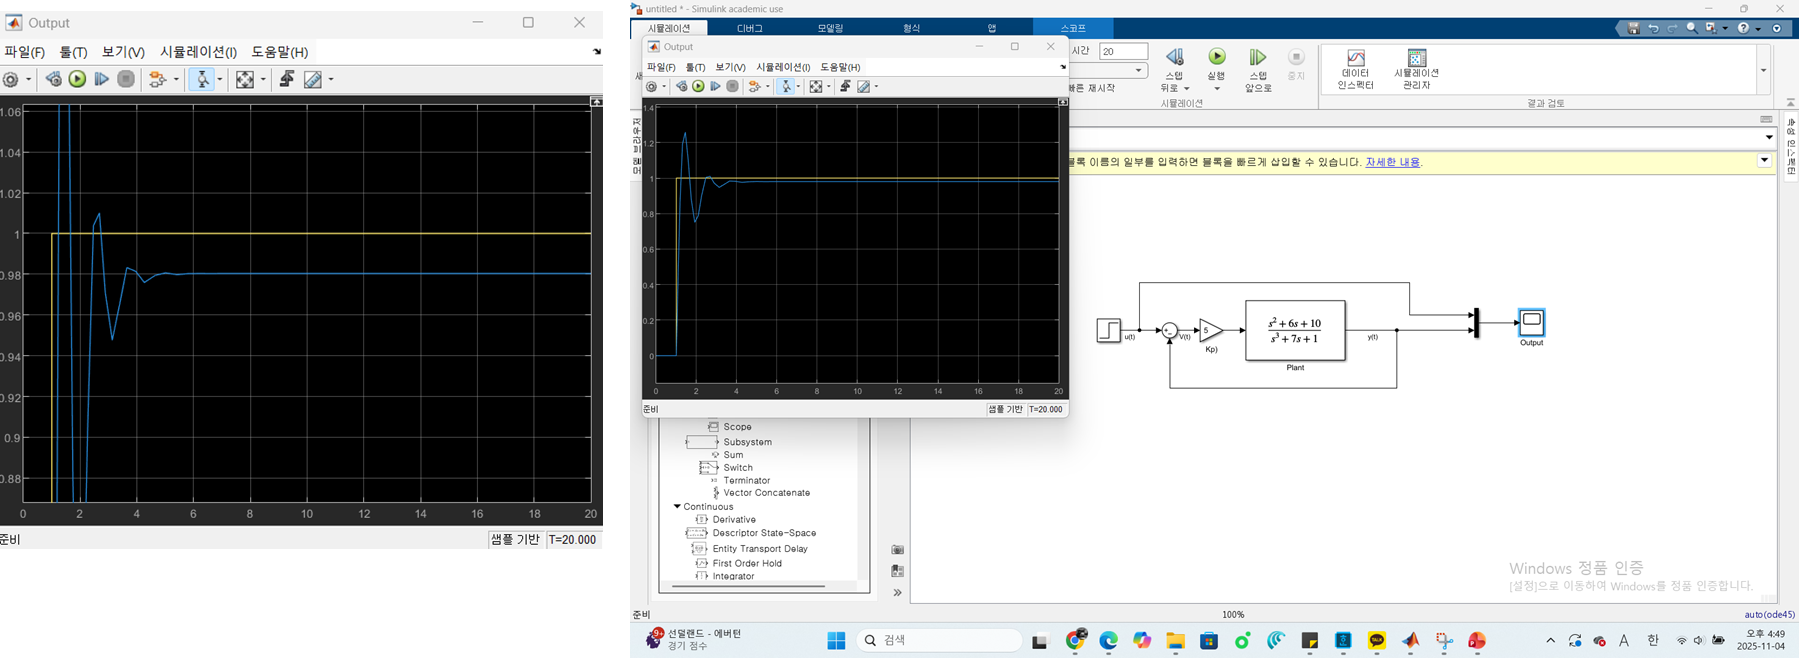The image size is (1799, 658).
Task: Open measurements ruler in smaller Output scope
Action: (x=864, y=87)
